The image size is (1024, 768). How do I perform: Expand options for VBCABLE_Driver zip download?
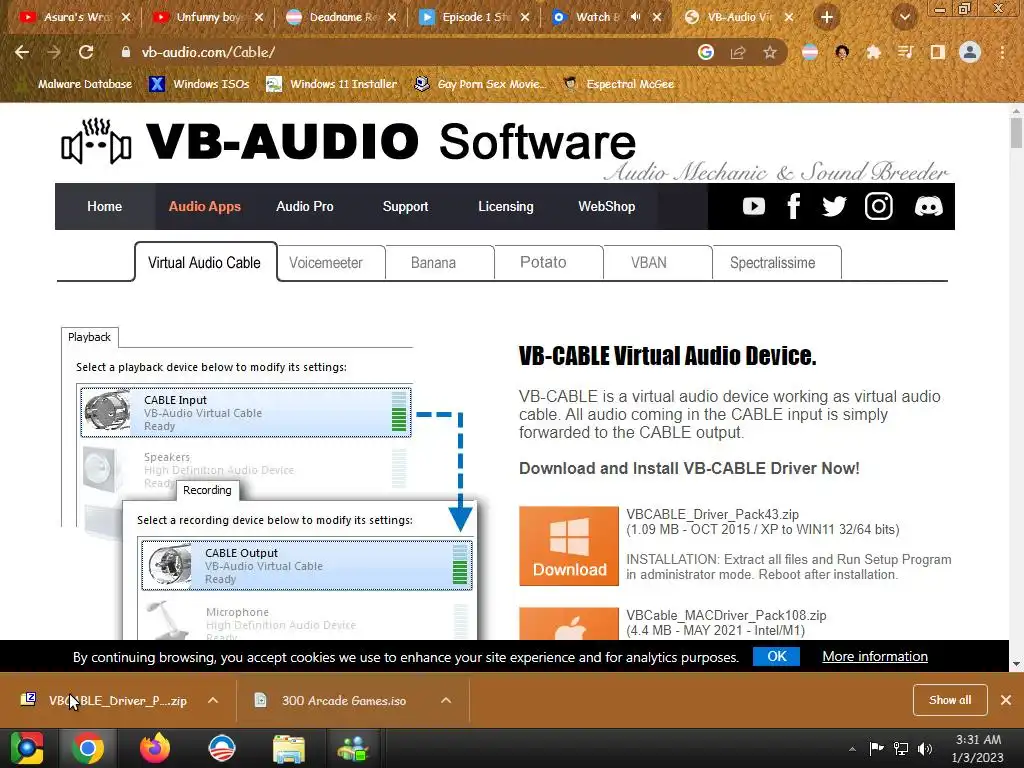pyautogui.click(x=213, y=700)
